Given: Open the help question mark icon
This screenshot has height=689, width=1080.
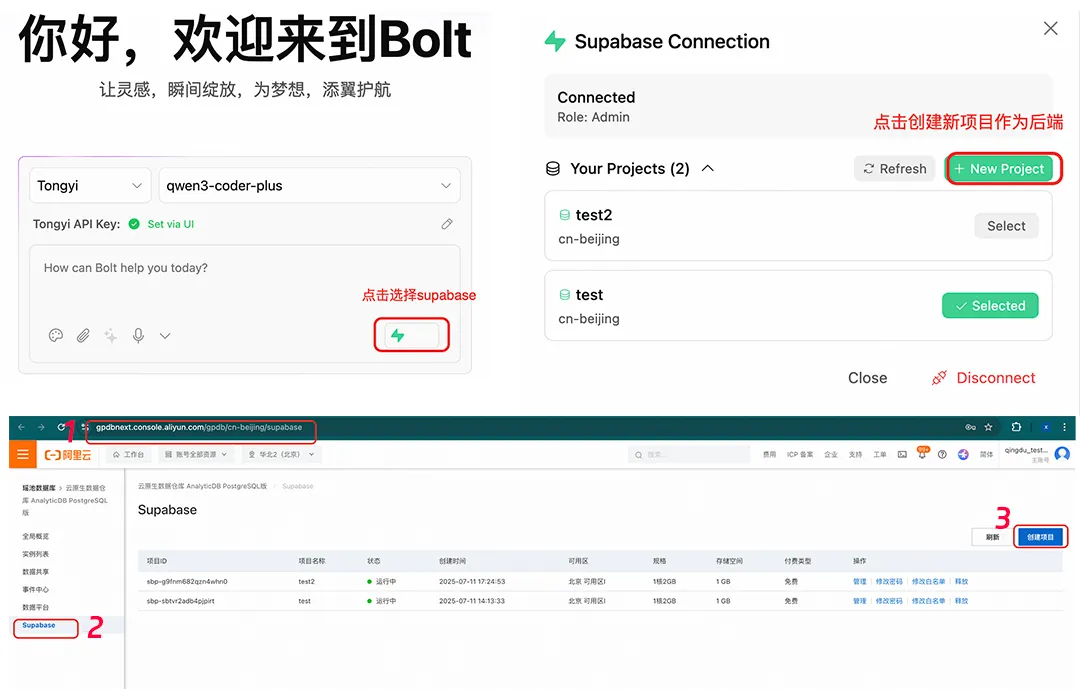Looking at the screenshot, I should point(942,455).
